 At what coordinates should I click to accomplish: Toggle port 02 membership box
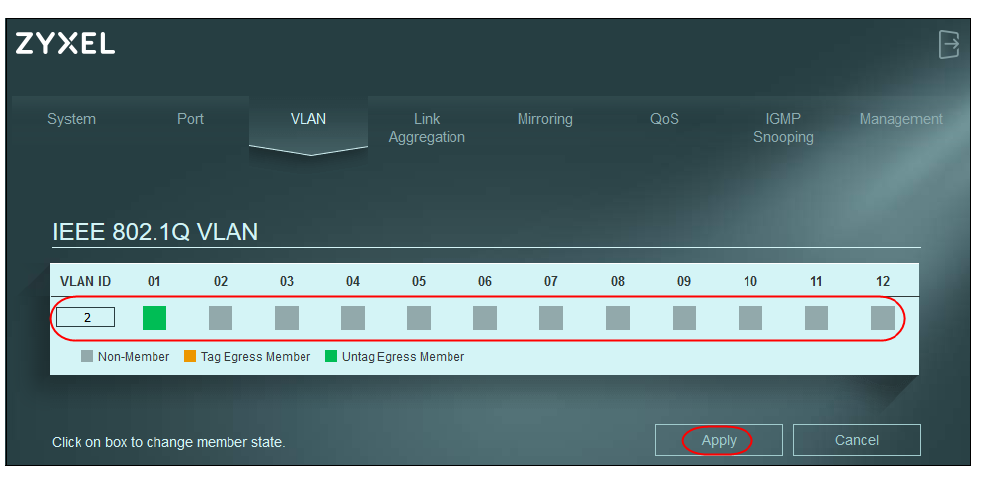(220, 318)
